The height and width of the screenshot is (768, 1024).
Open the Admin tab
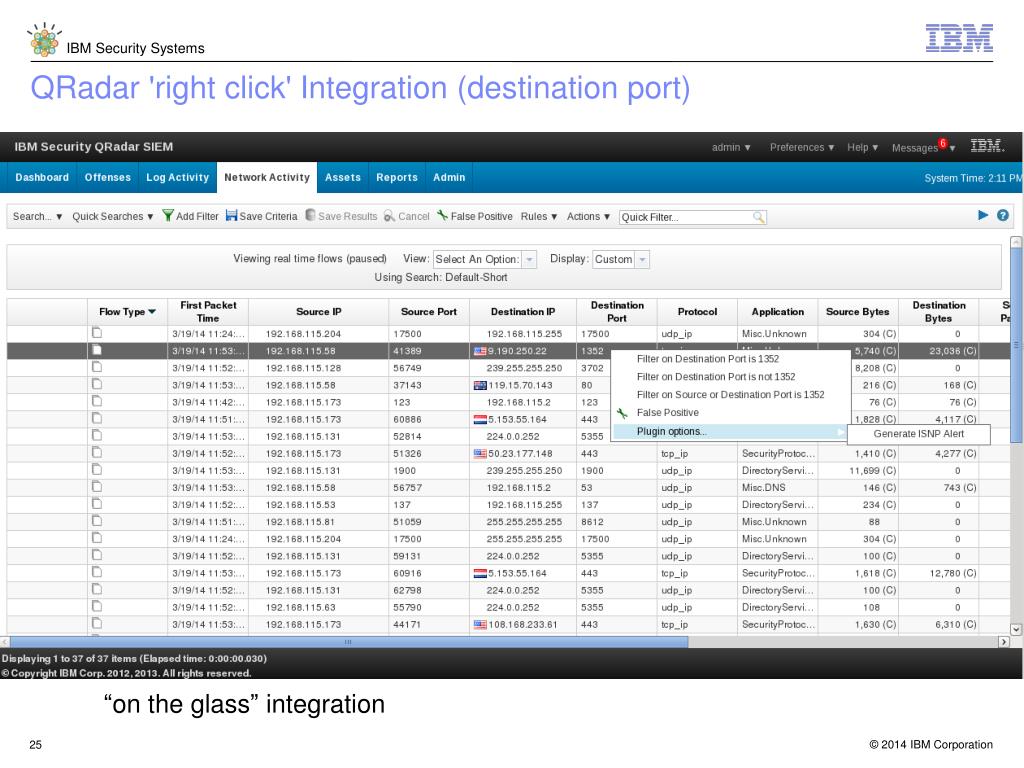[x=449, y=178]
